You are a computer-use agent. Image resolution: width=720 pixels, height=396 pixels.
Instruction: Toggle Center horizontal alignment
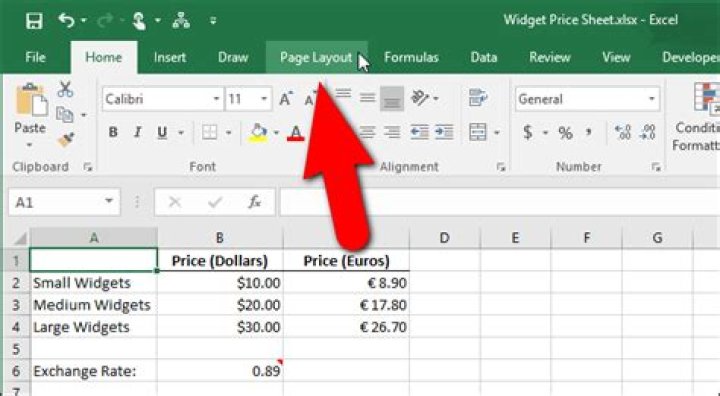point(367,133)
